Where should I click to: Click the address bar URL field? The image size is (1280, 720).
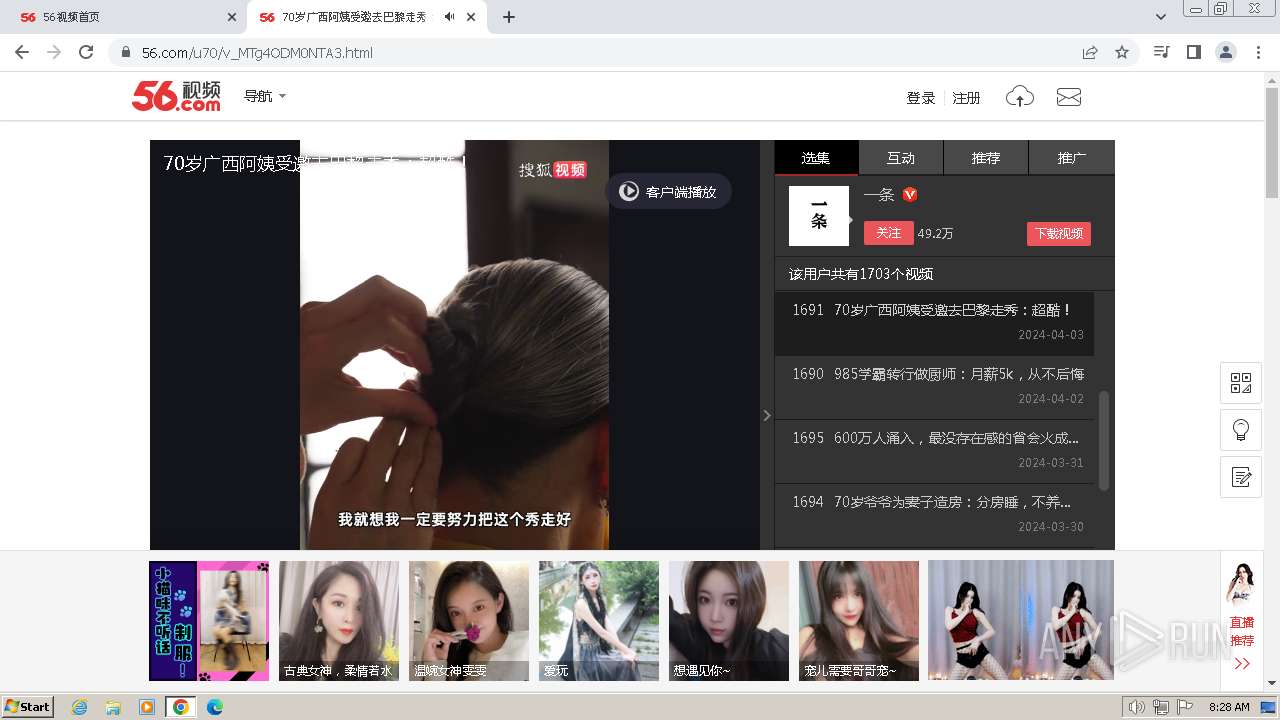(x=600, y=52)
